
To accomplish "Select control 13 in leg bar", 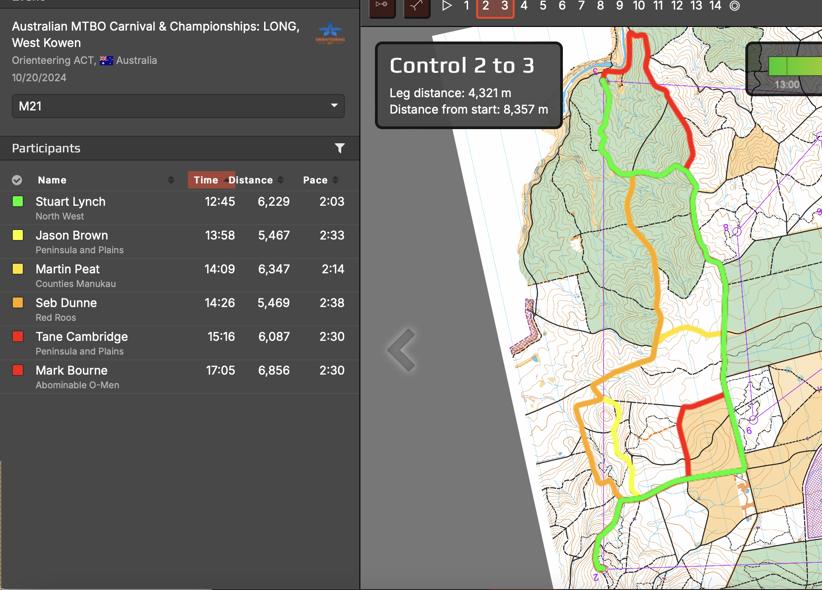I will tap(696, 6).
